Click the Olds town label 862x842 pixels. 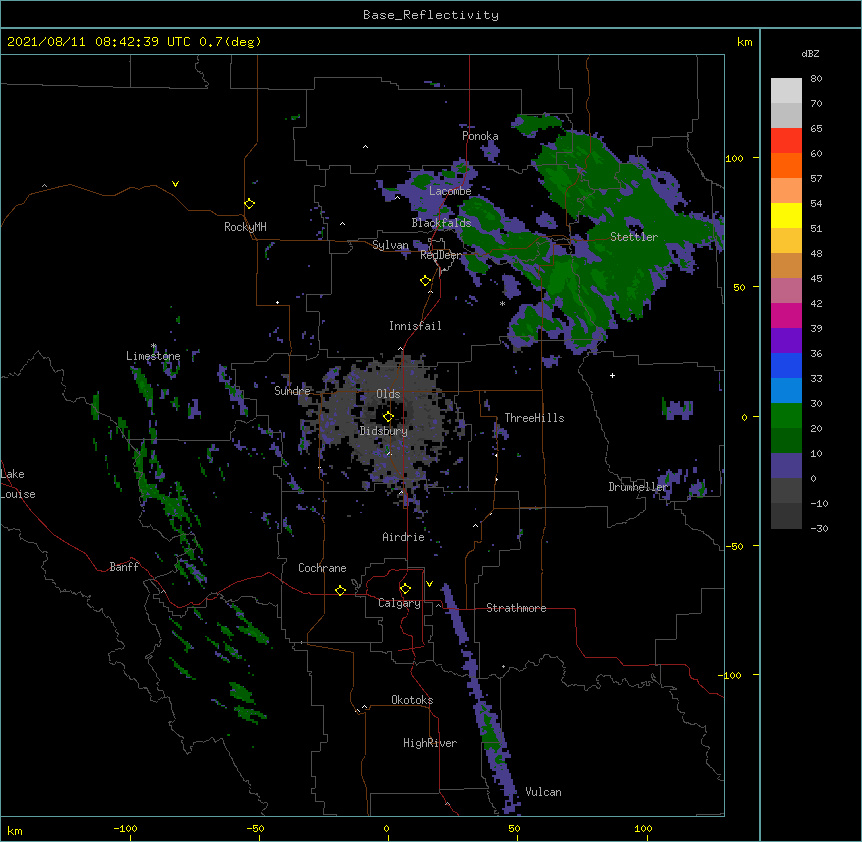click(388, 394)
